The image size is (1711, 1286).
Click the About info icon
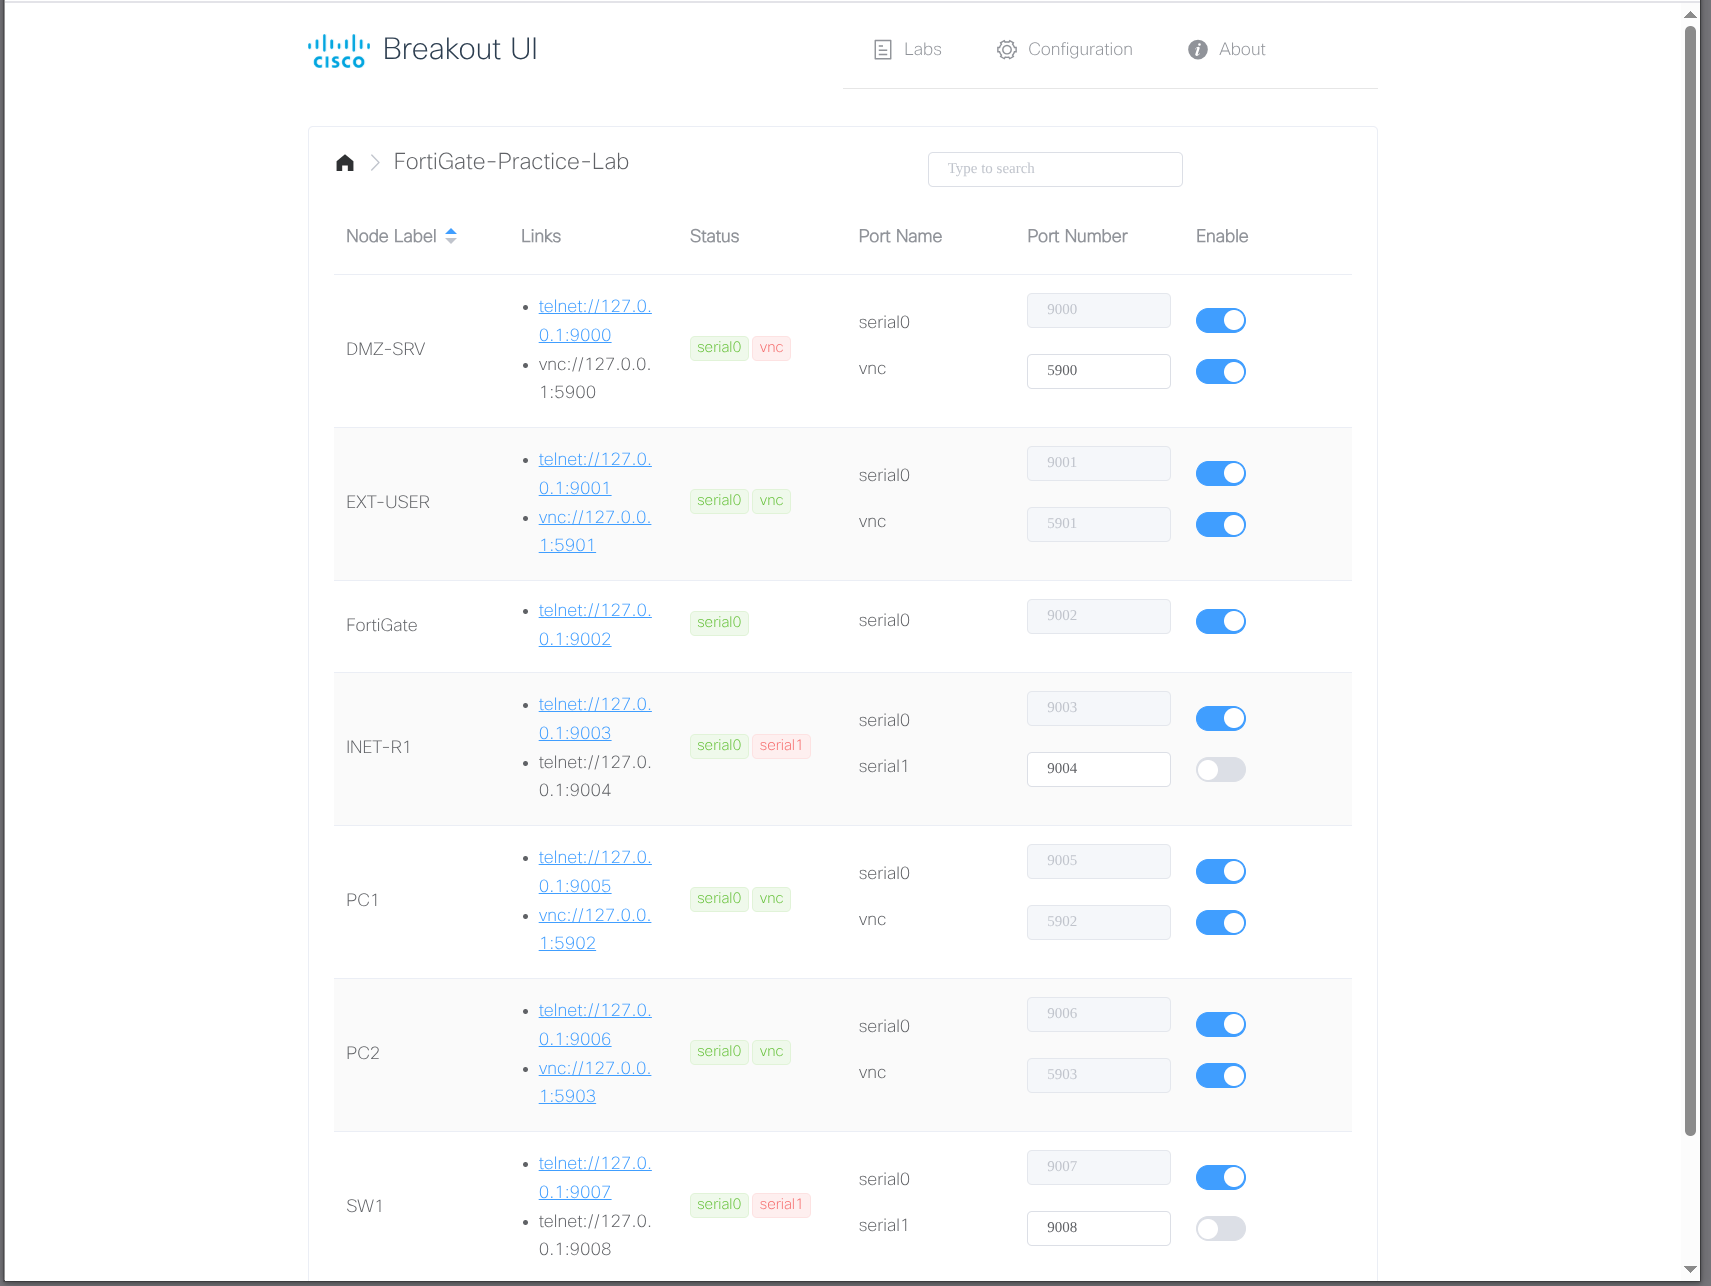click(x=1198, y=50)
